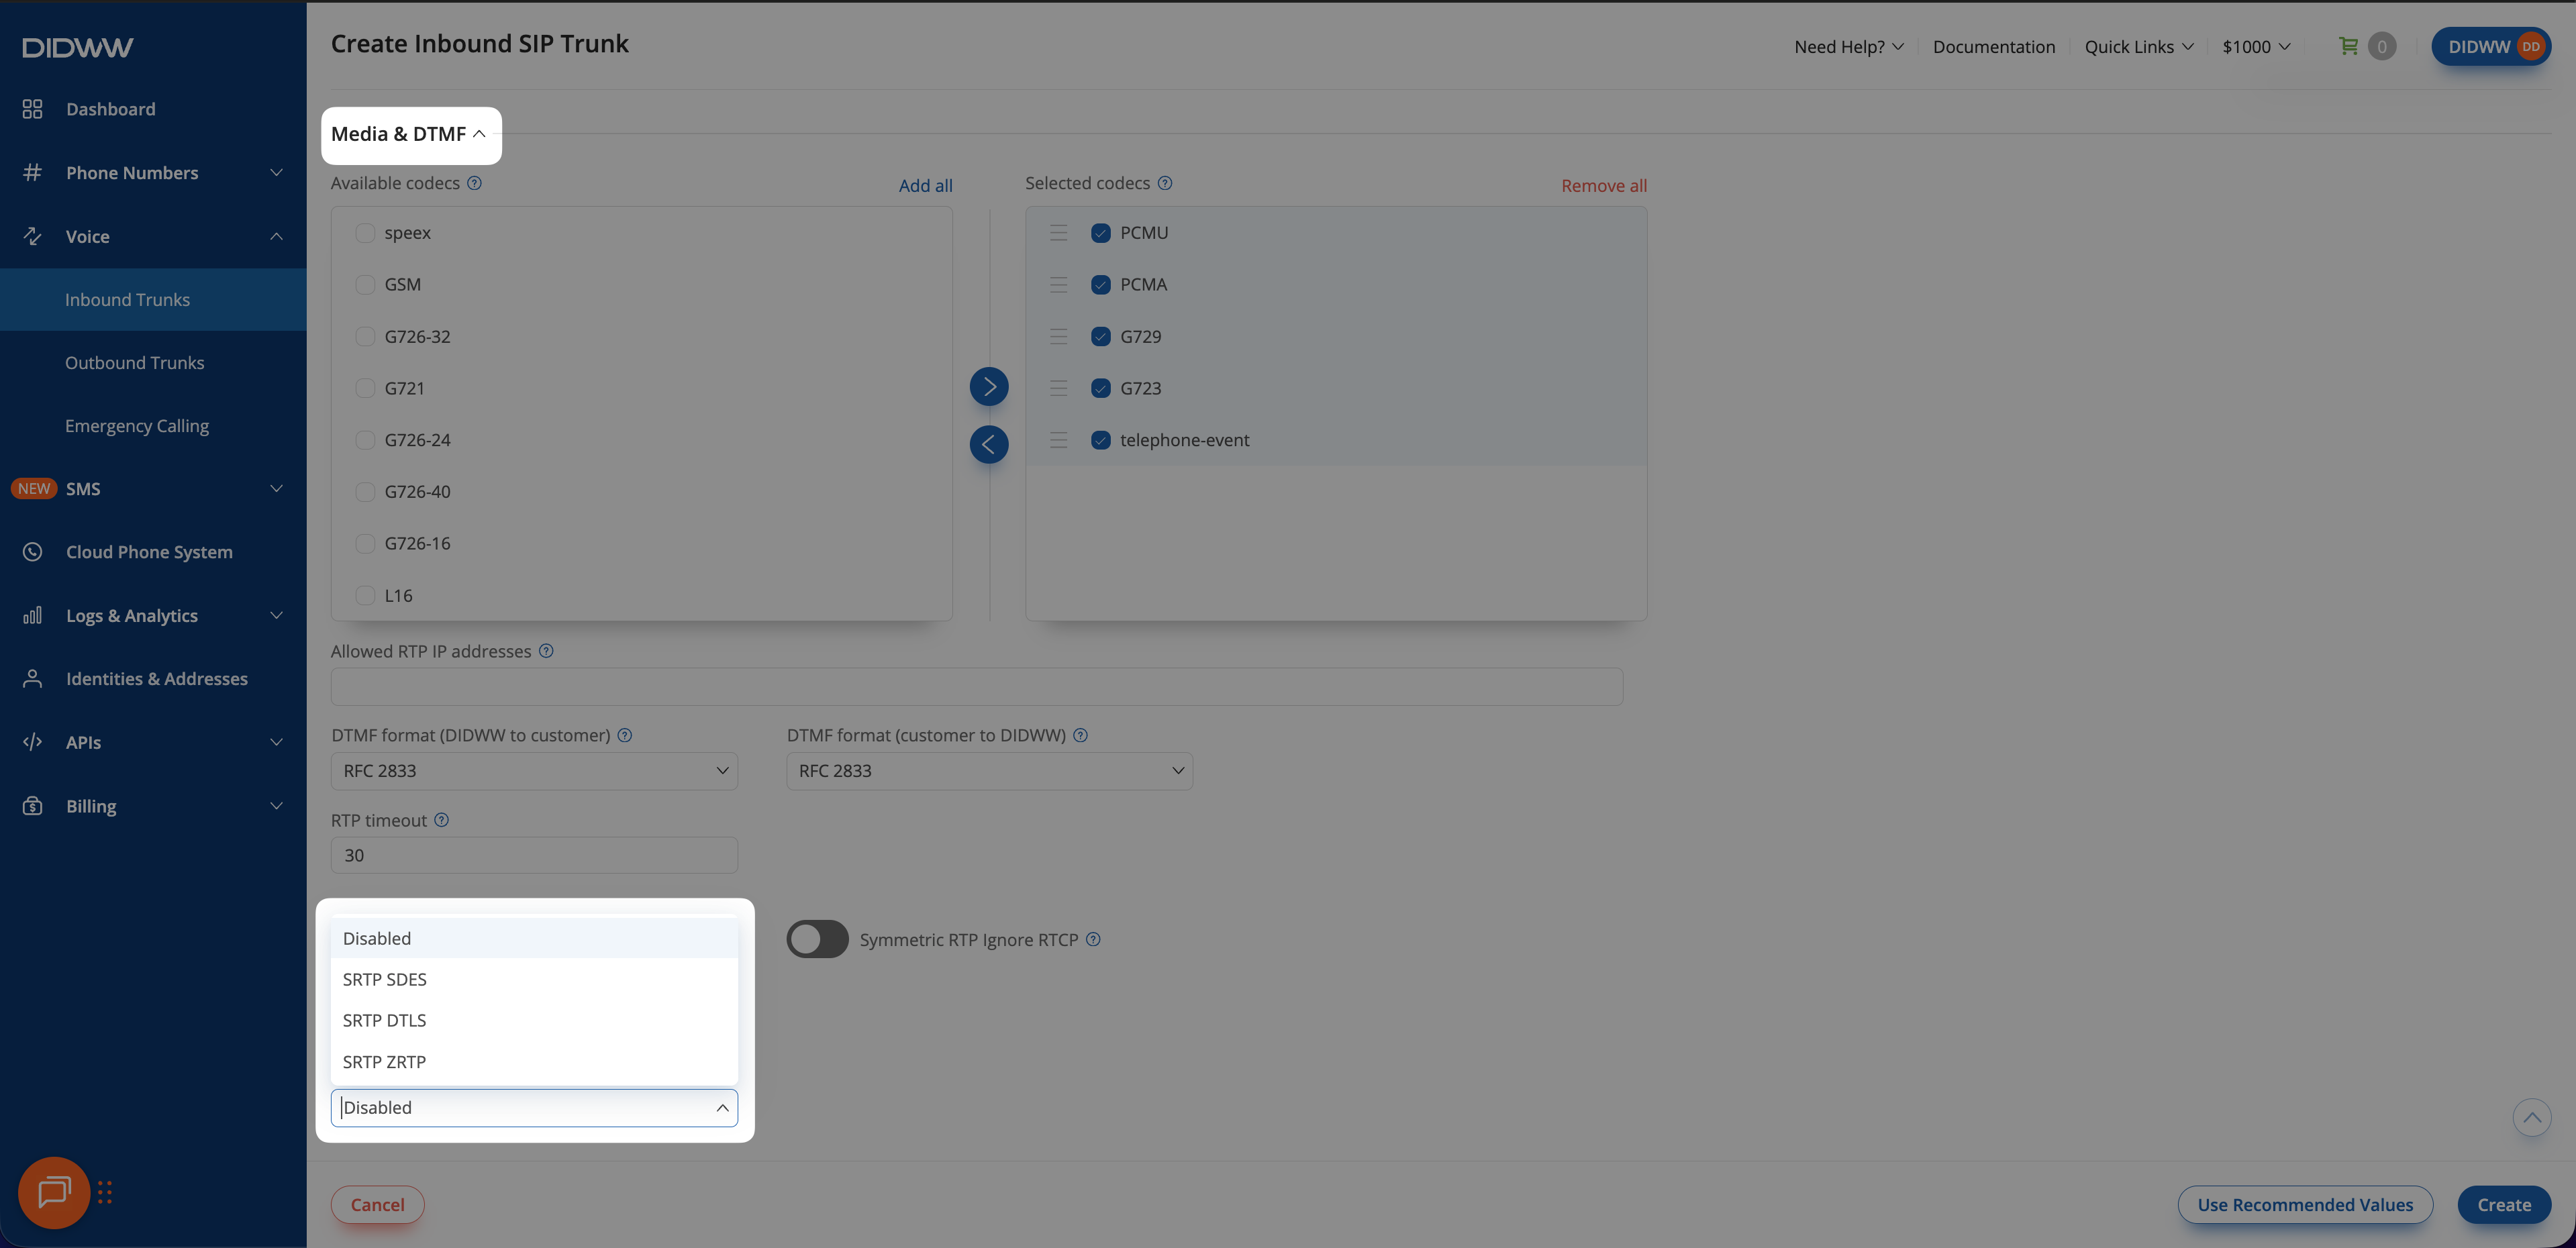Screen dimensions: 2576x1248
Task: Click the Allowed RTP IP addresses field
Action: (976, 687)
